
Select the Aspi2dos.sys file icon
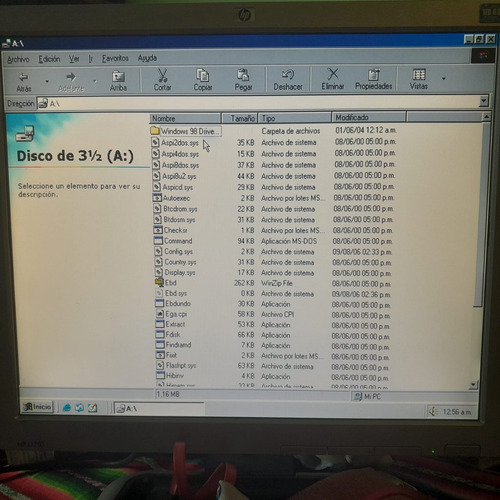coord(156,143)
